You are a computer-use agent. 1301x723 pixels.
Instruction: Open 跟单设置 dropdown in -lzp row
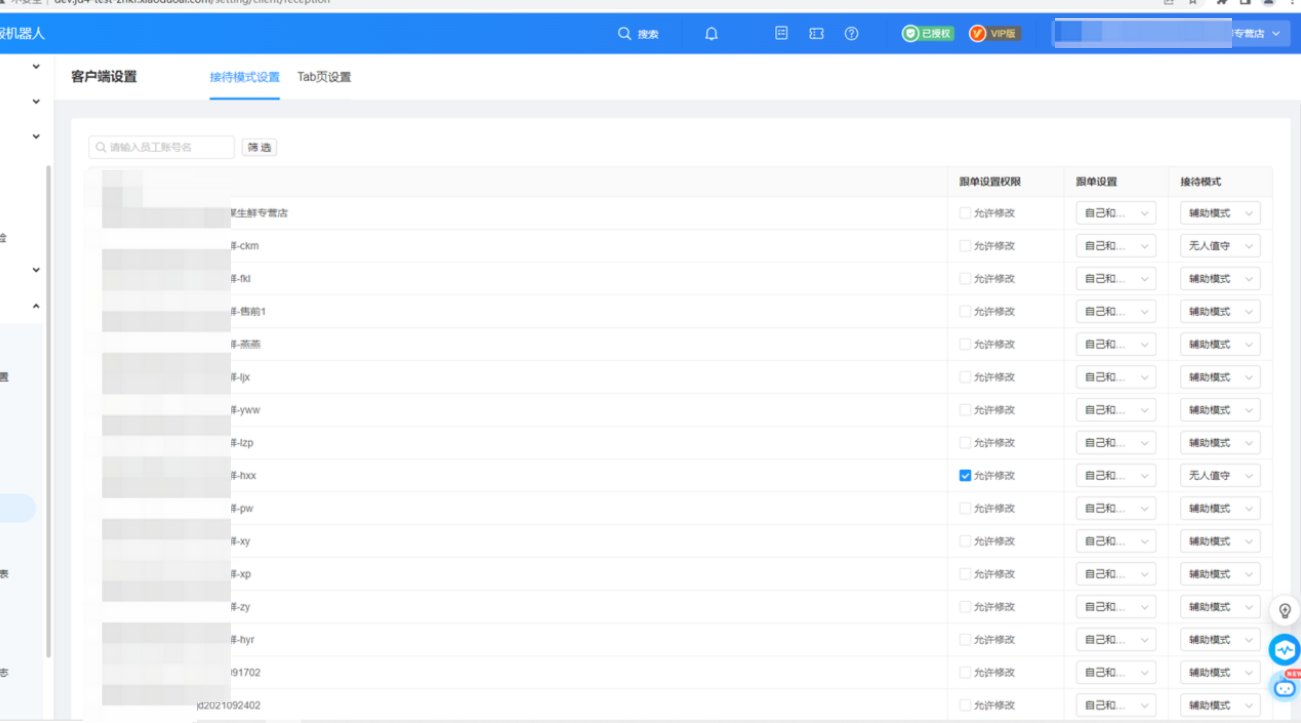coord(1116,443)
